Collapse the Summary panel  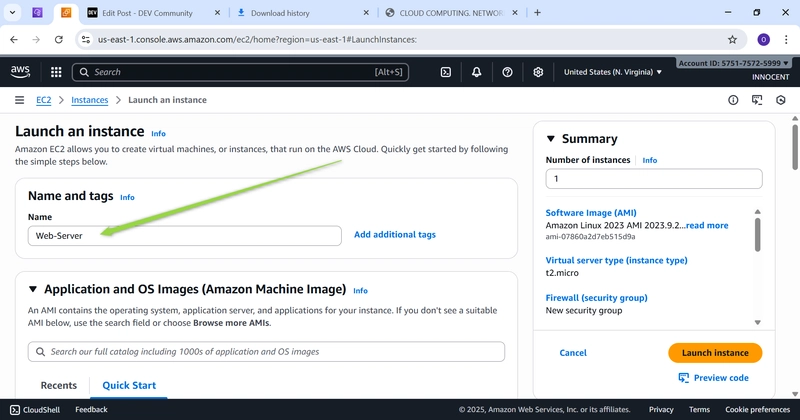click(x=551, y=139)
